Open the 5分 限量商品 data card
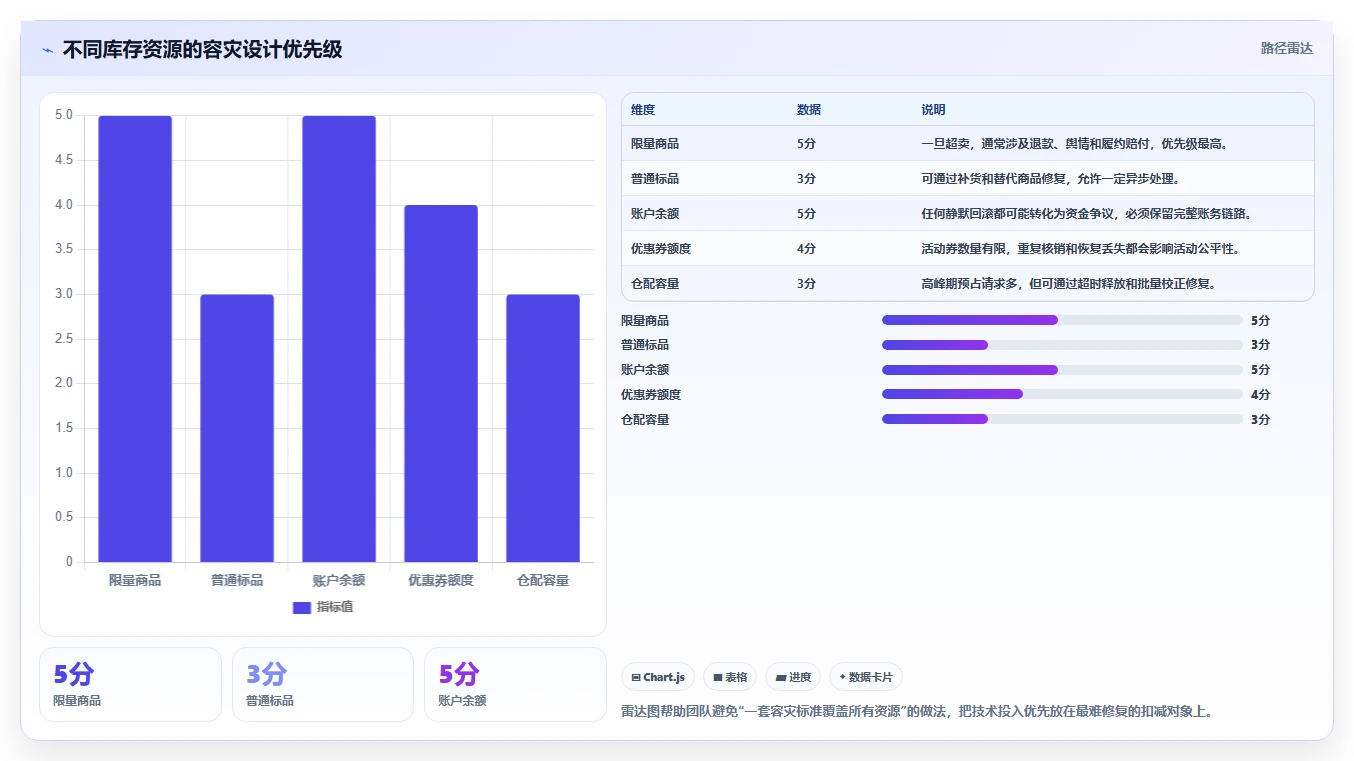 click(x=130, y=684)
